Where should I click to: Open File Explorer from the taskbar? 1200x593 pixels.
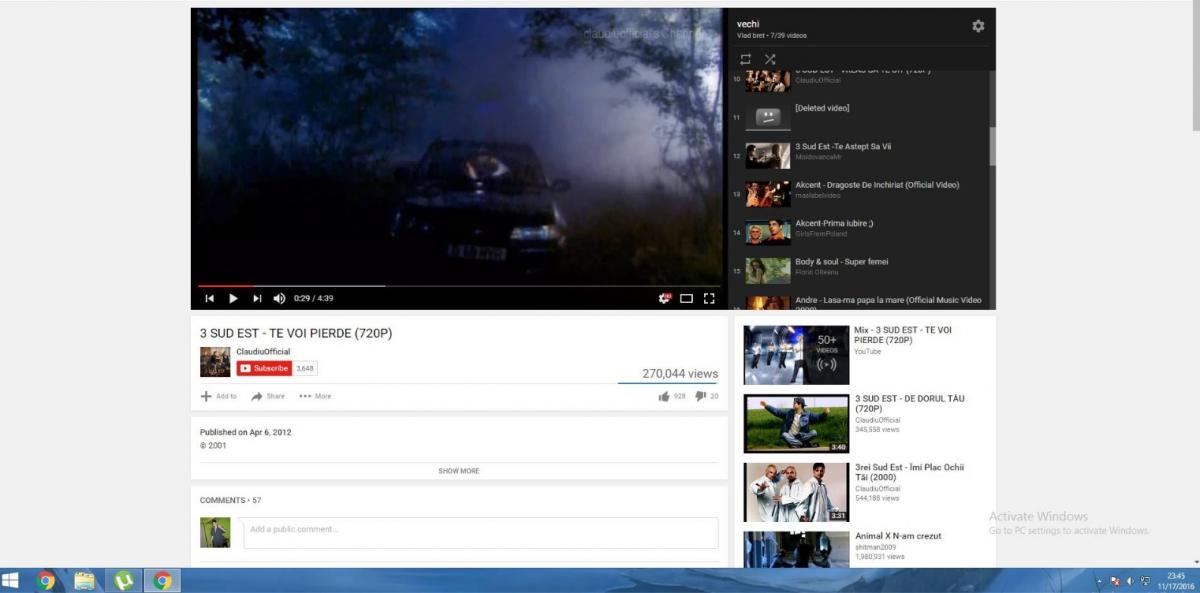click(x=85, y=580)
